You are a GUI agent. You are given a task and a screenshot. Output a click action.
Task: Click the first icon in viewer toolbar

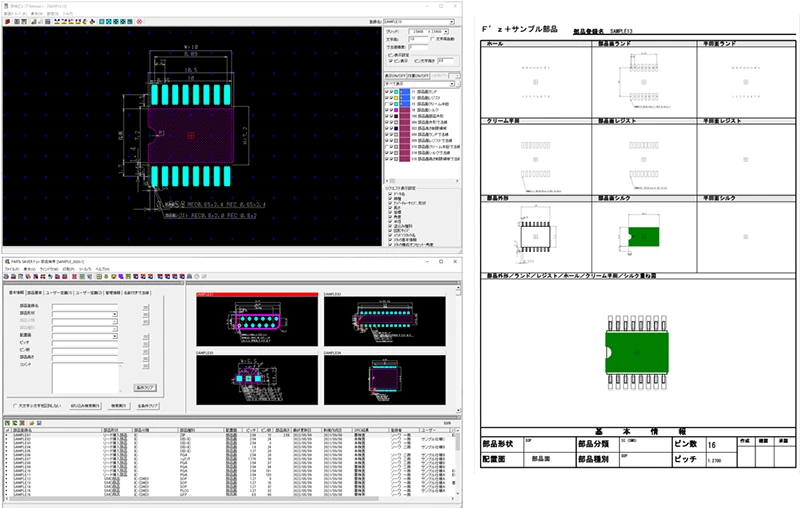click(8, 21)
